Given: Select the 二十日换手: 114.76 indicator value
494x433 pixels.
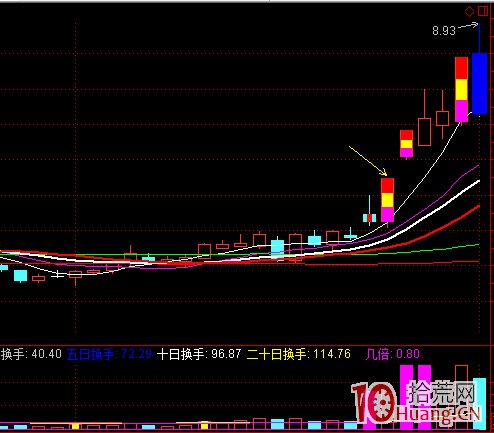Looking at the screenshot, I should [x=299, y=354].
